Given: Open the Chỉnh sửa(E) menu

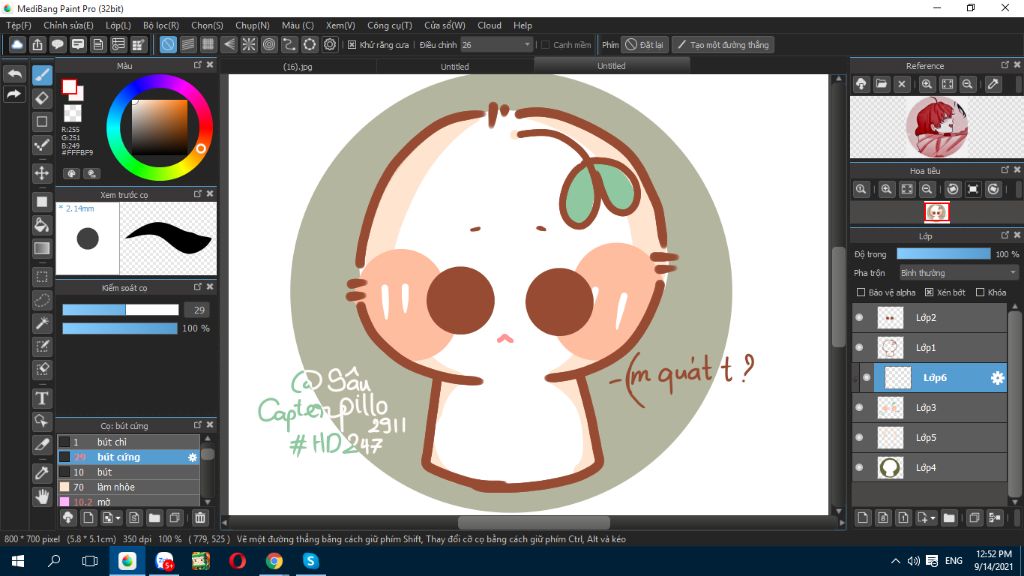Looking at the screenshot, I should [69, 25].
